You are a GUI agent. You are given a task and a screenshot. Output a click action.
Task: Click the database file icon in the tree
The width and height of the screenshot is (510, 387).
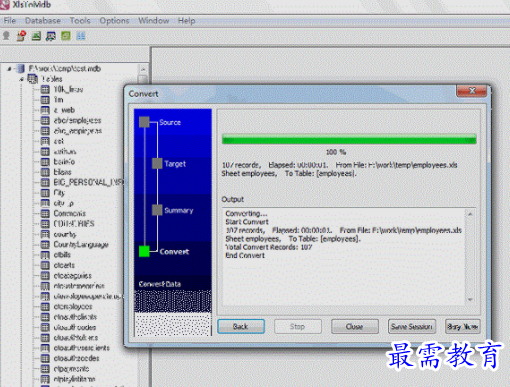coord(21,69)
